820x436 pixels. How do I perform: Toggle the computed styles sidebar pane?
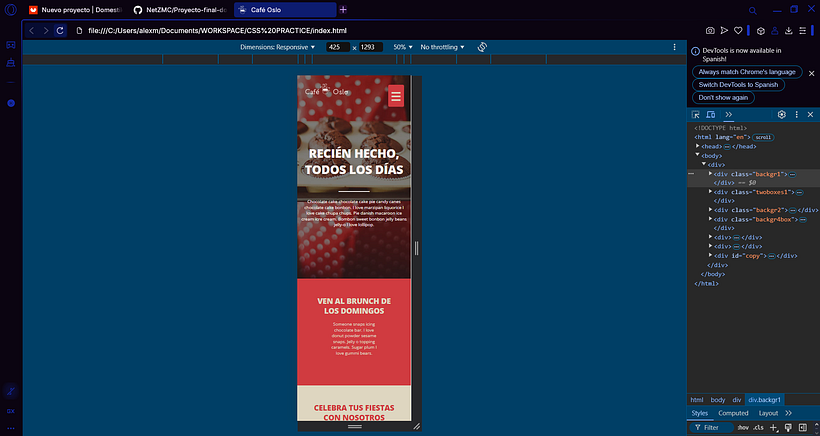click(x=803, y=428)
